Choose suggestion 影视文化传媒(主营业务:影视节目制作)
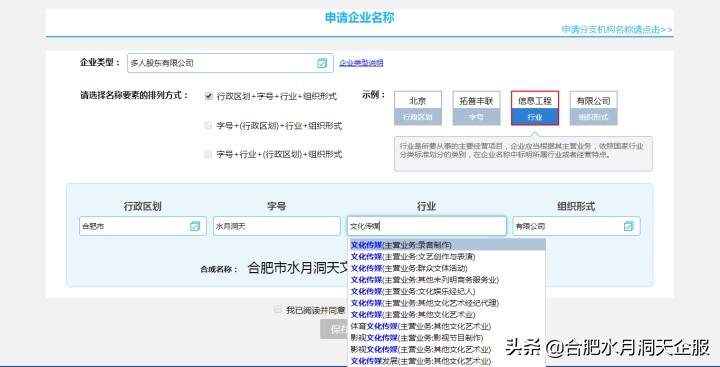This screenshot has width=720, height=367. (x=446, y=338)
